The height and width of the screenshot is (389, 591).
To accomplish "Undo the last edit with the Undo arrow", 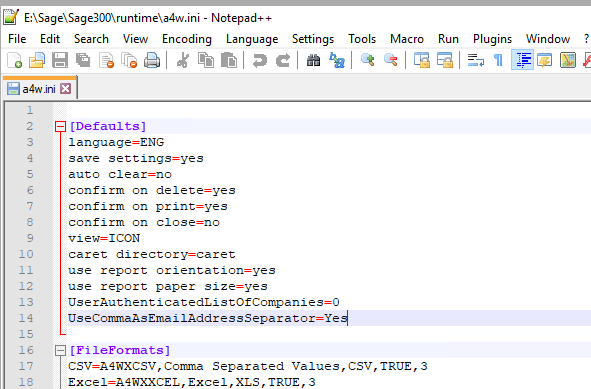I will coord(260,60).
